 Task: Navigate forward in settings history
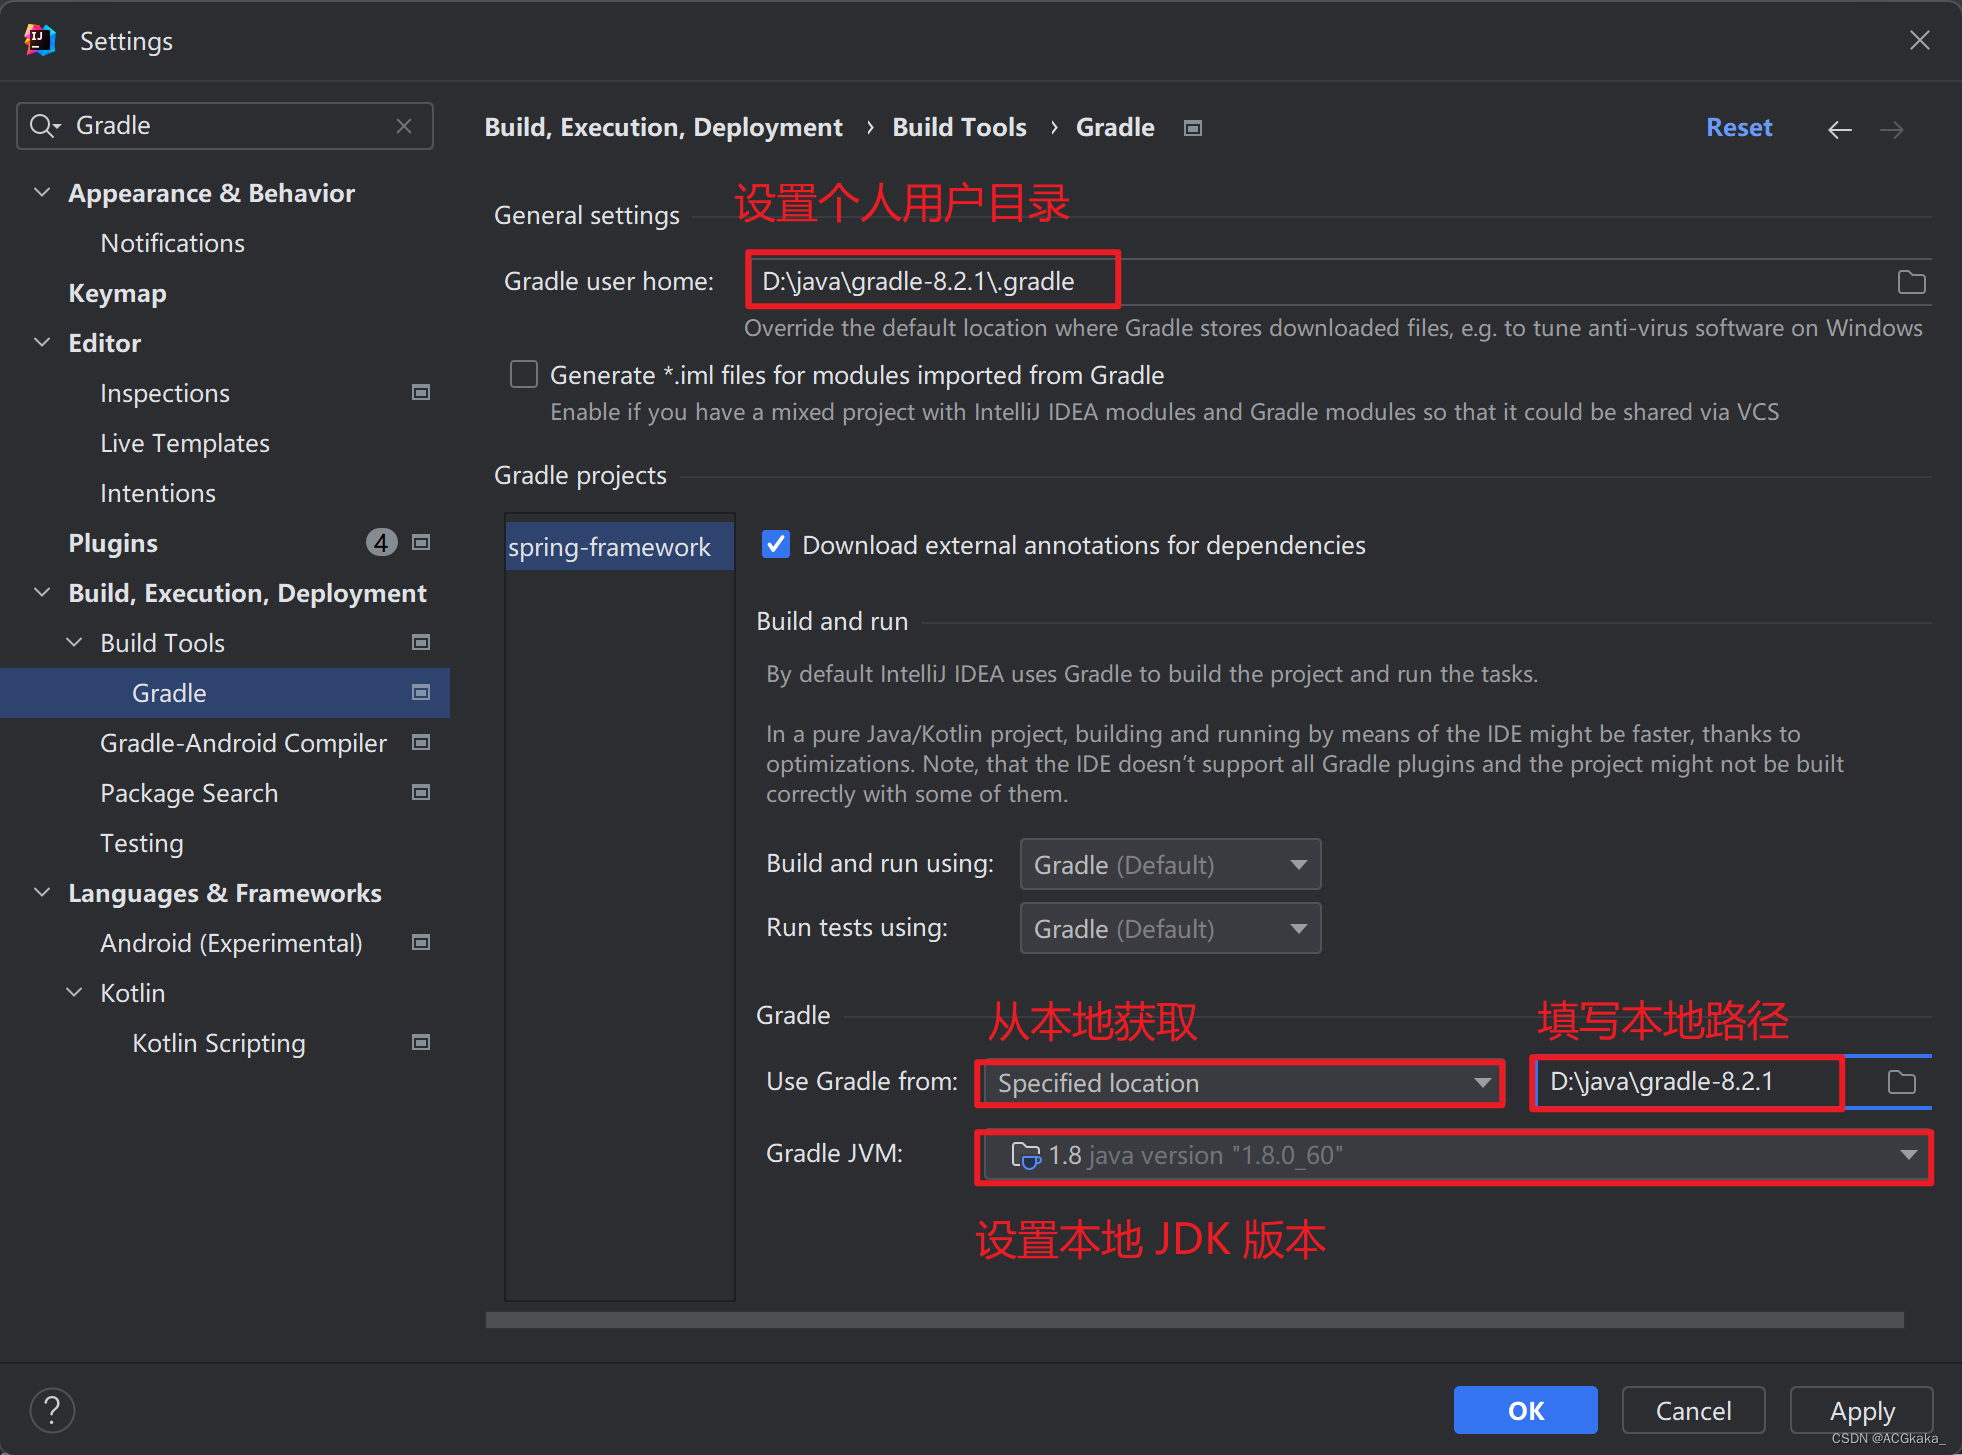pyautogui.click(x=1891, y=130)
